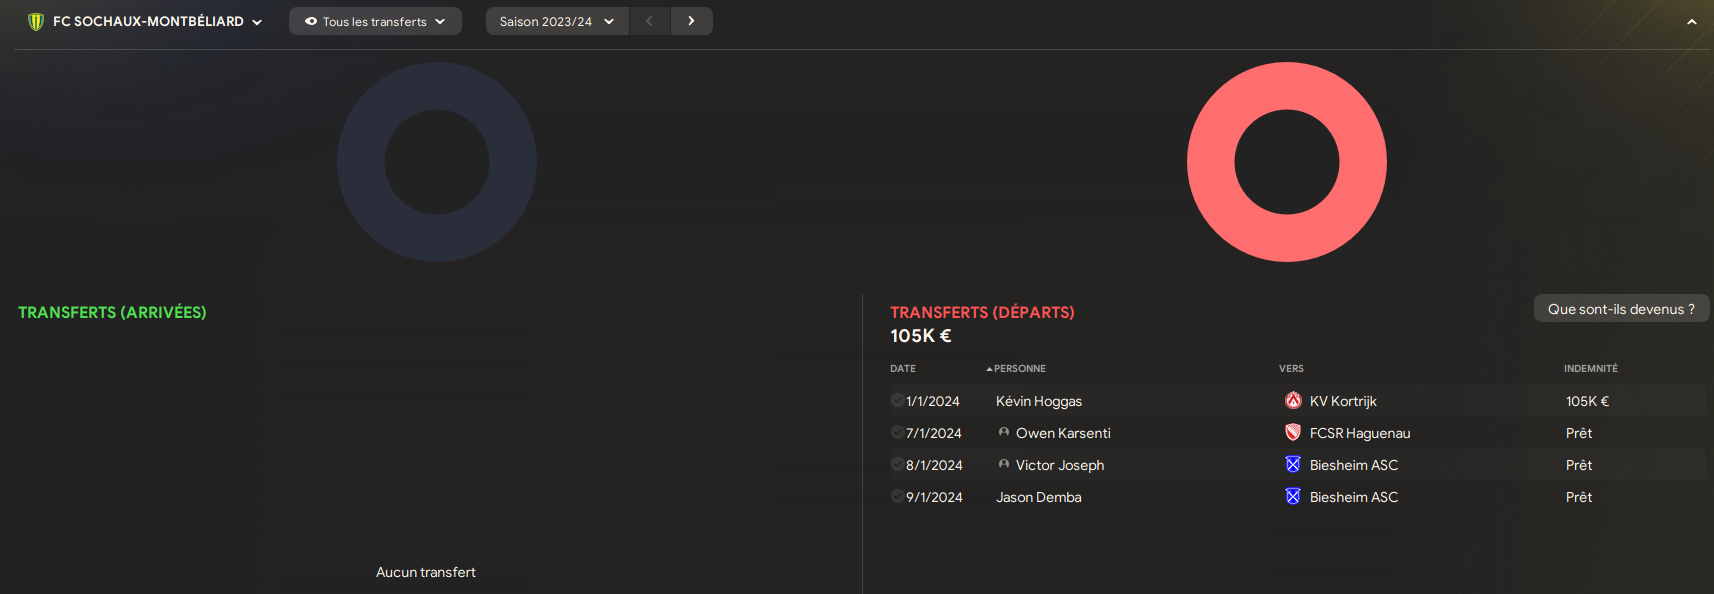Open the FCSR Haguenau club page

tap(1360, 433)
